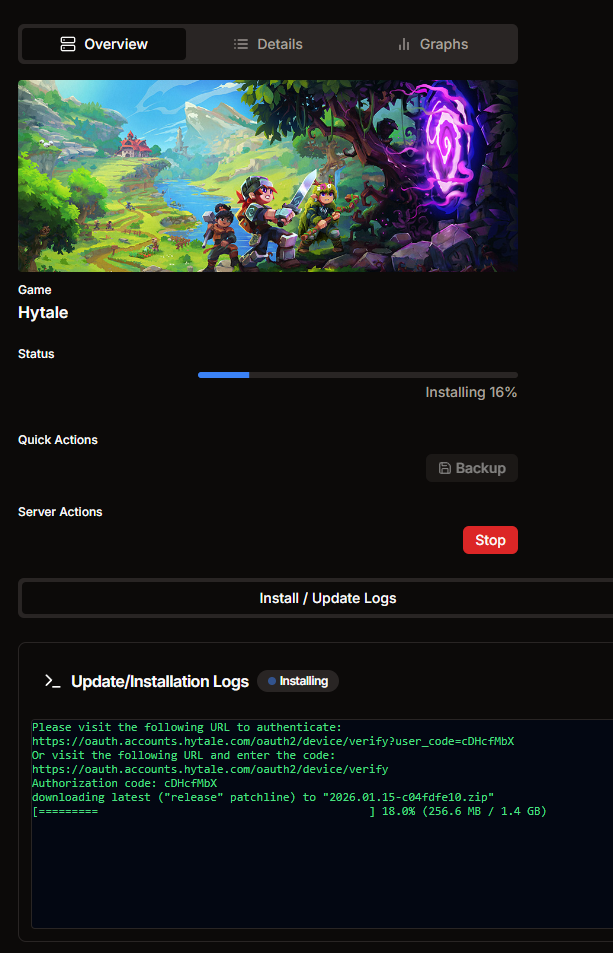
Task: Click the installation progress bar
Action: coord(358,375)
